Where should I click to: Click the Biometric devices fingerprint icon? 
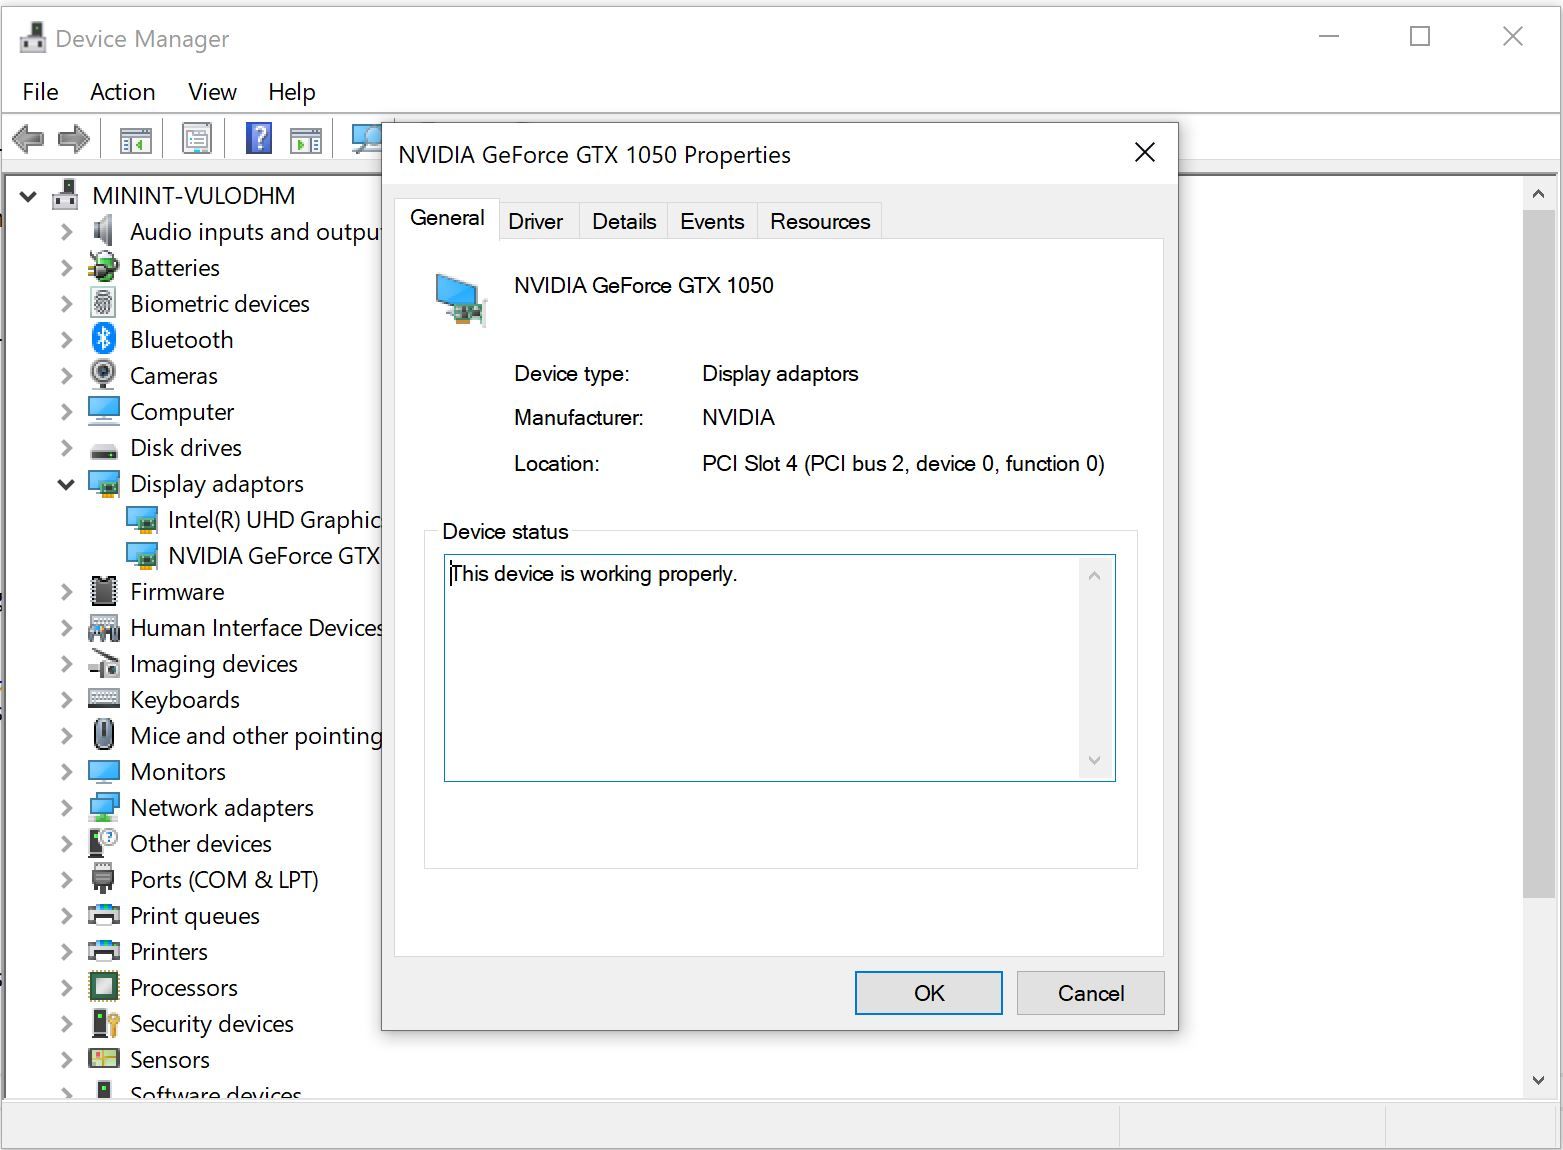[x=103, y=303]
